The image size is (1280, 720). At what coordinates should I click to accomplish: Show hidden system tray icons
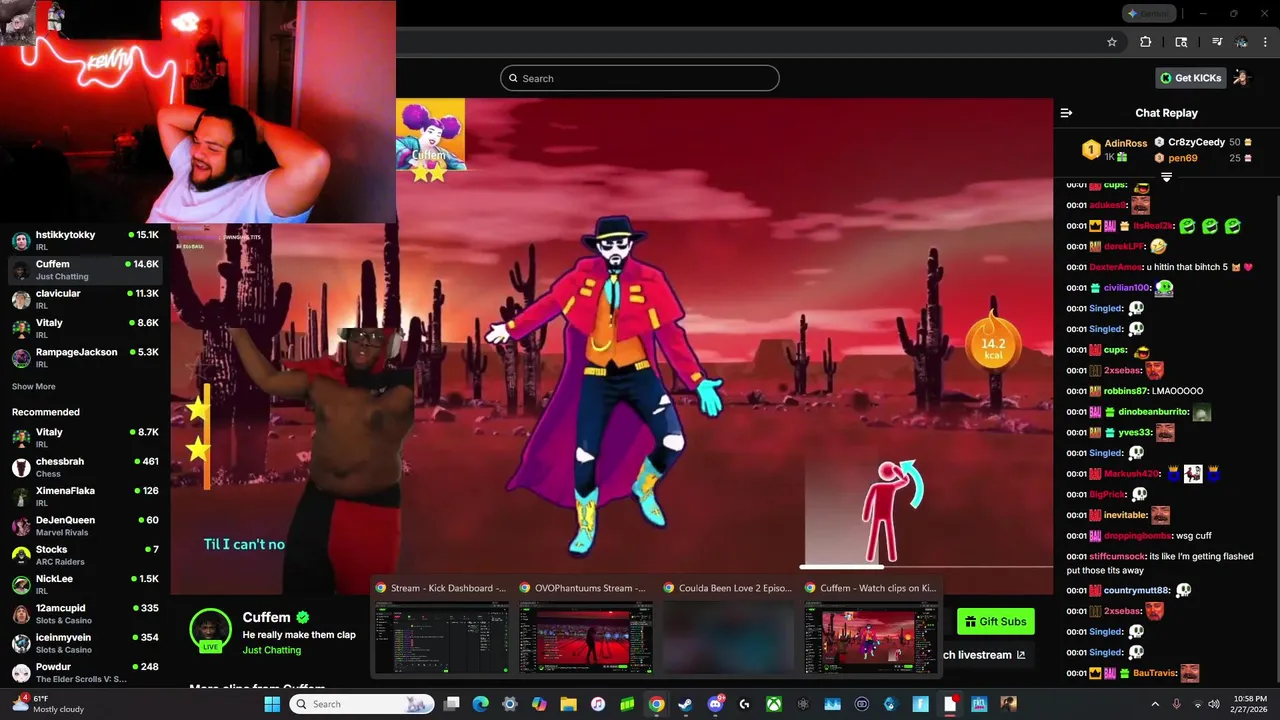[x=1156, y=704]
